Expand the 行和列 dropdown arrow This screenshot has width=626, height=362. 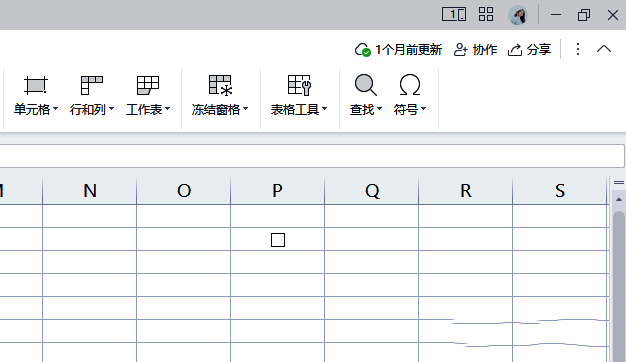(x=111, y=109)
